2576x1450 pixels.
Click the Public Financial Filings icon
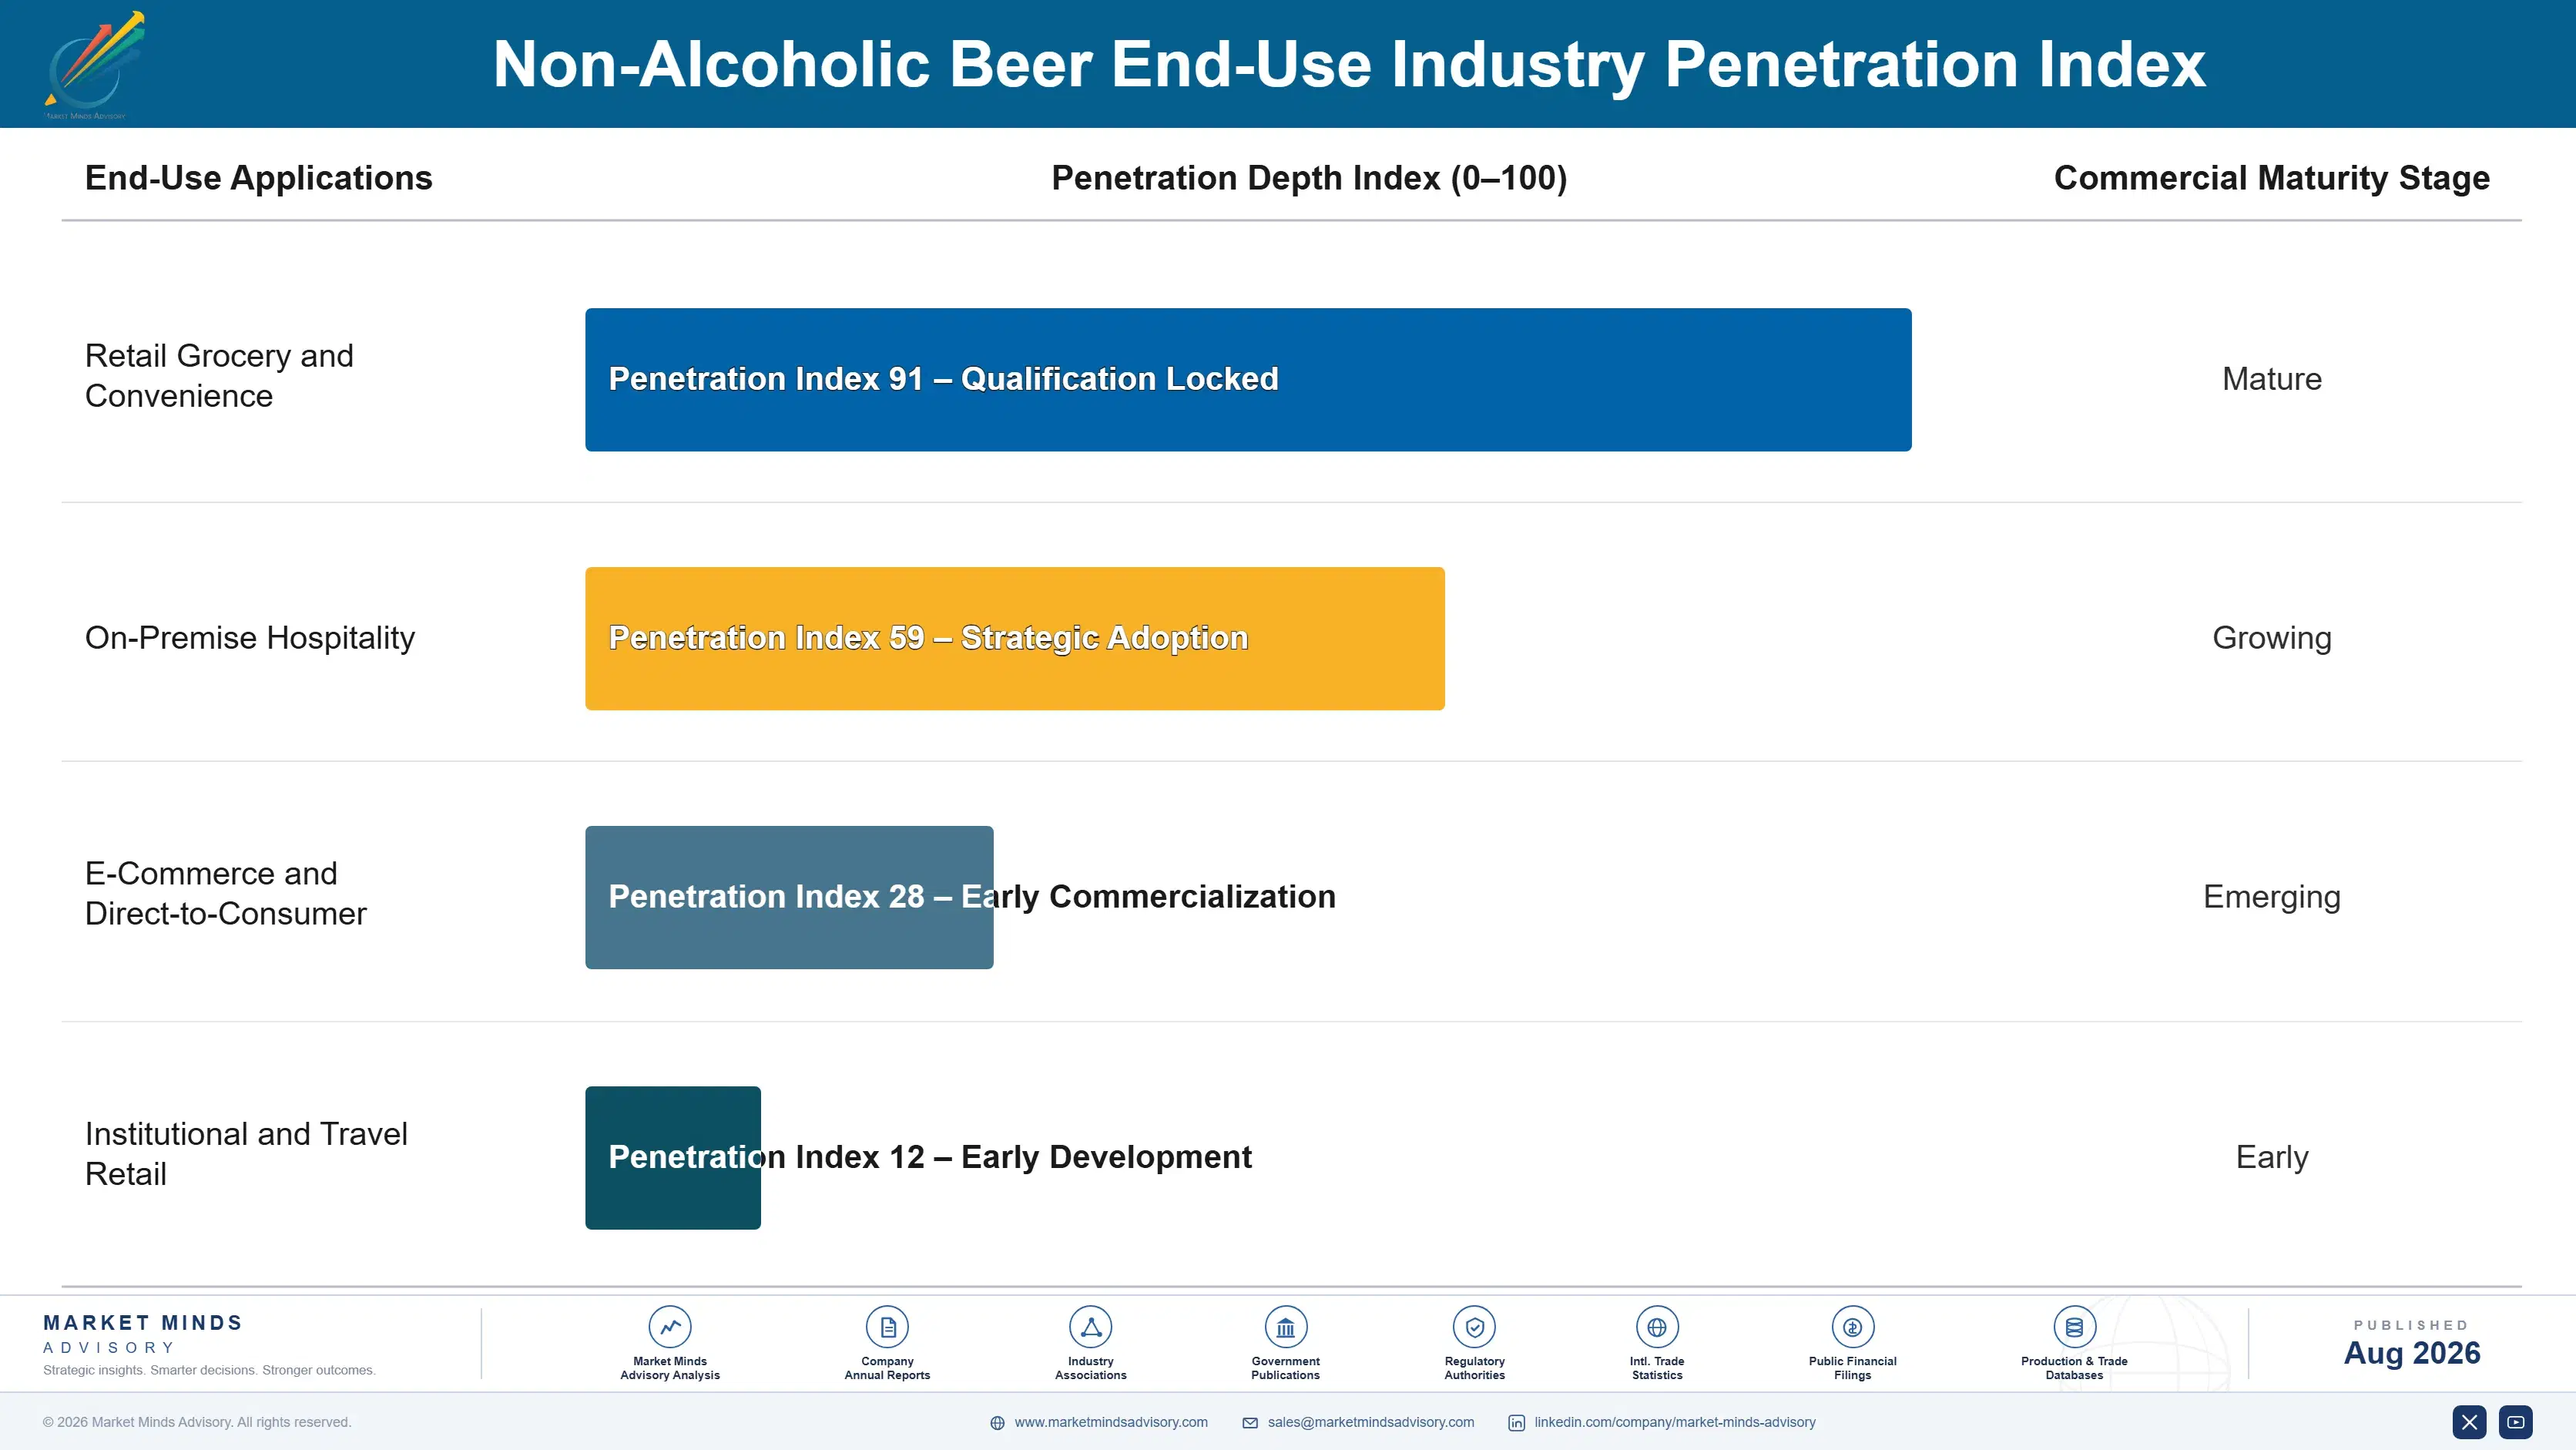[x=1852, y=1327]
